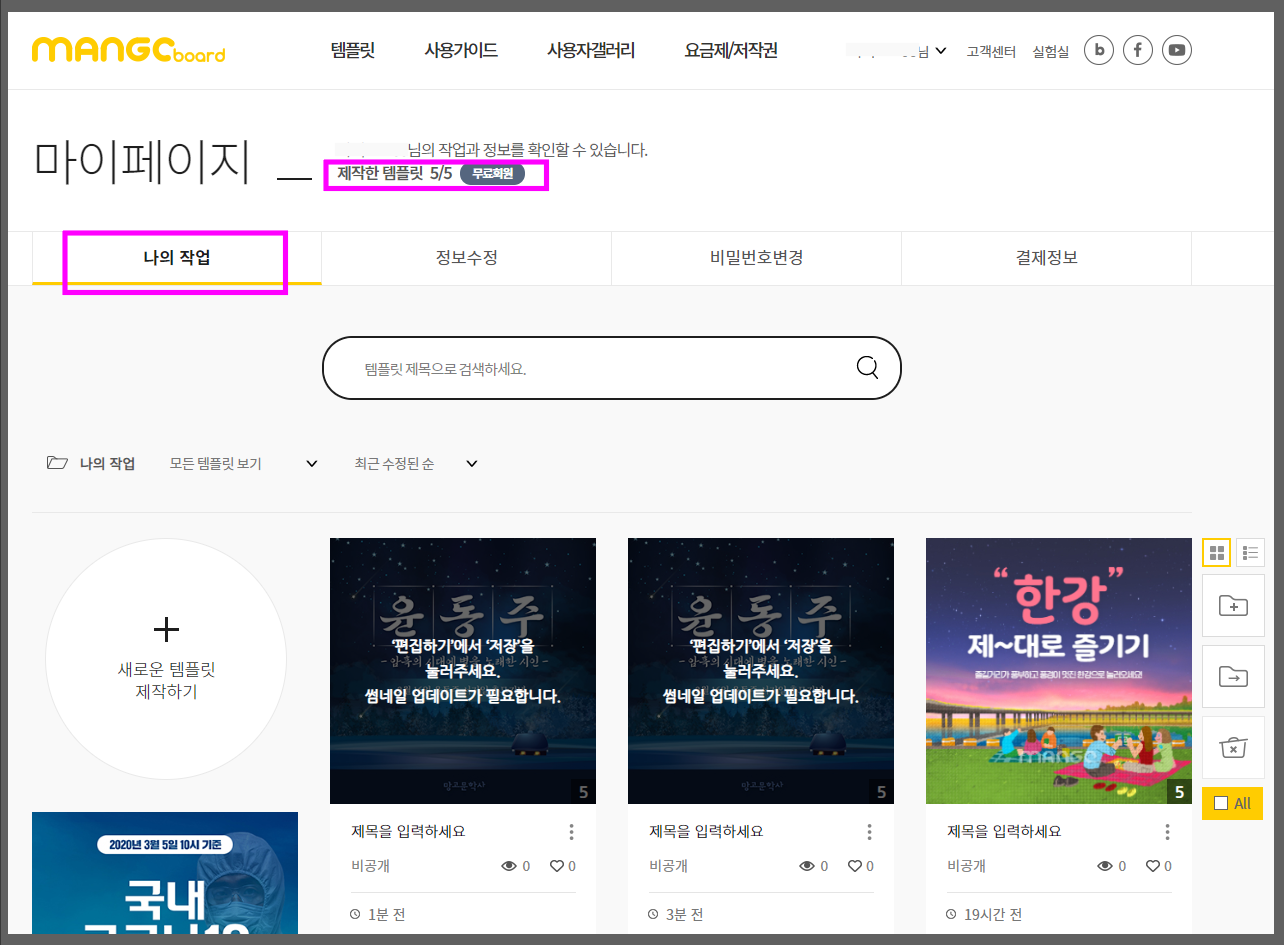
Task: Click the 실험실 link
Action: pyautogui.click(x=1051, y=51)
